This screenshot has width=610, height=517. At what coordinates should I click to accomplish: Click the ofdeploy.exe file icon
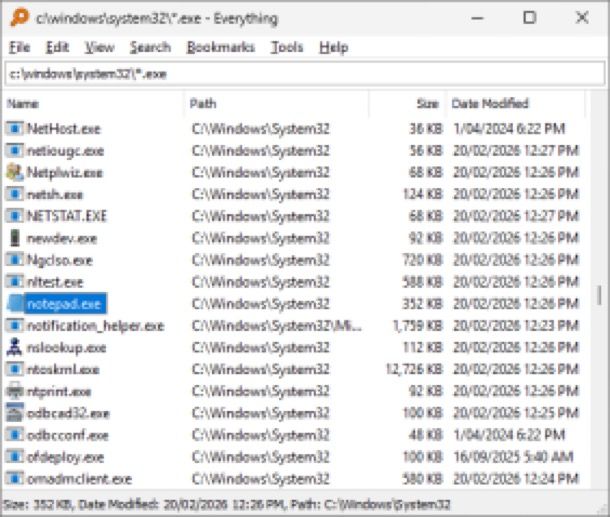tap(15, 457)
